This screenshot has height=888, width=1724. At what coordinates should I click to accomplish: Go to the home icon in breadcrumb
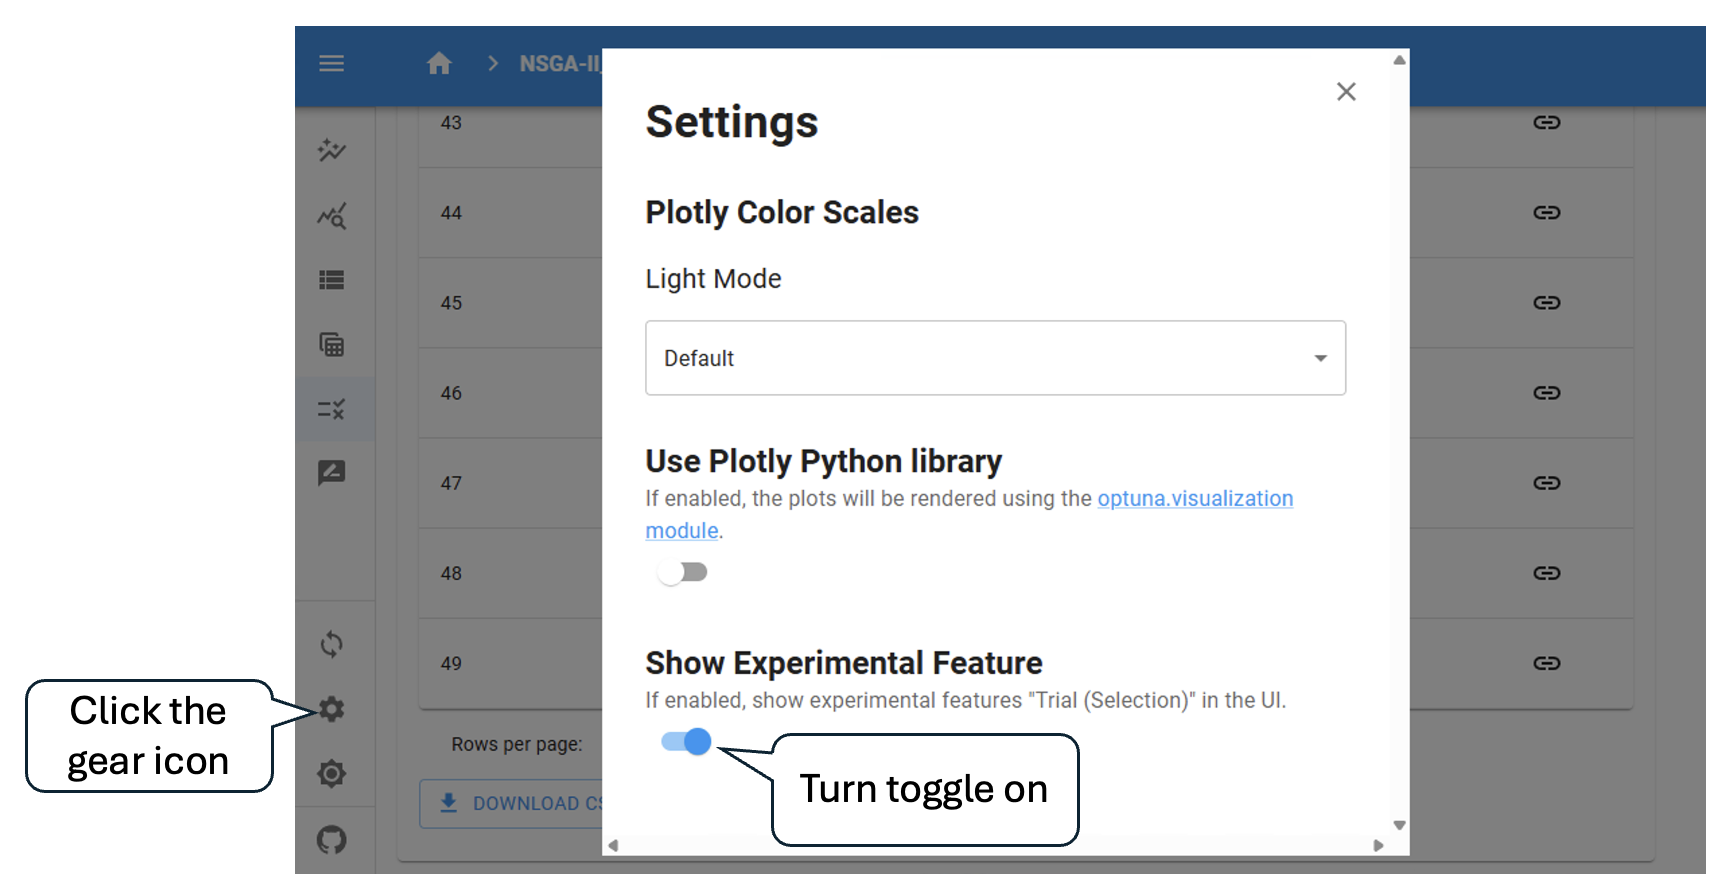439,64
